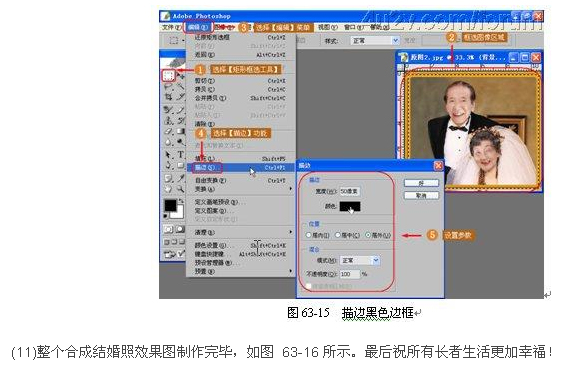Choose 居内 (Inside) position radio
The image size is (567, 367).
pos(308,235)
